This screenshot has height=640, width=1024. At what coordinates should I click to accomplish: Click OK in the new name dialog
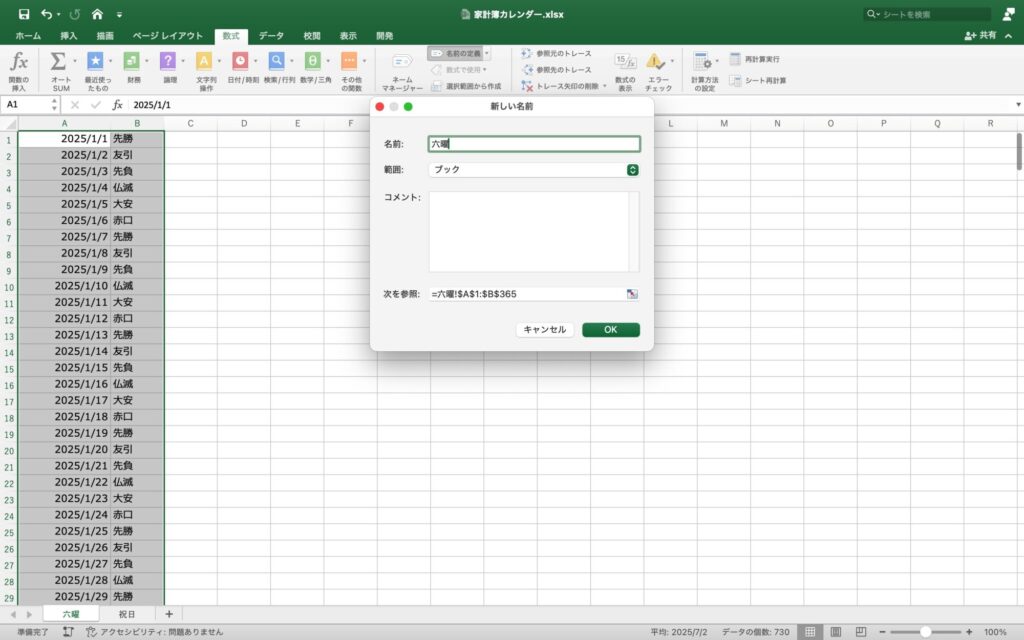coord(611,330)
